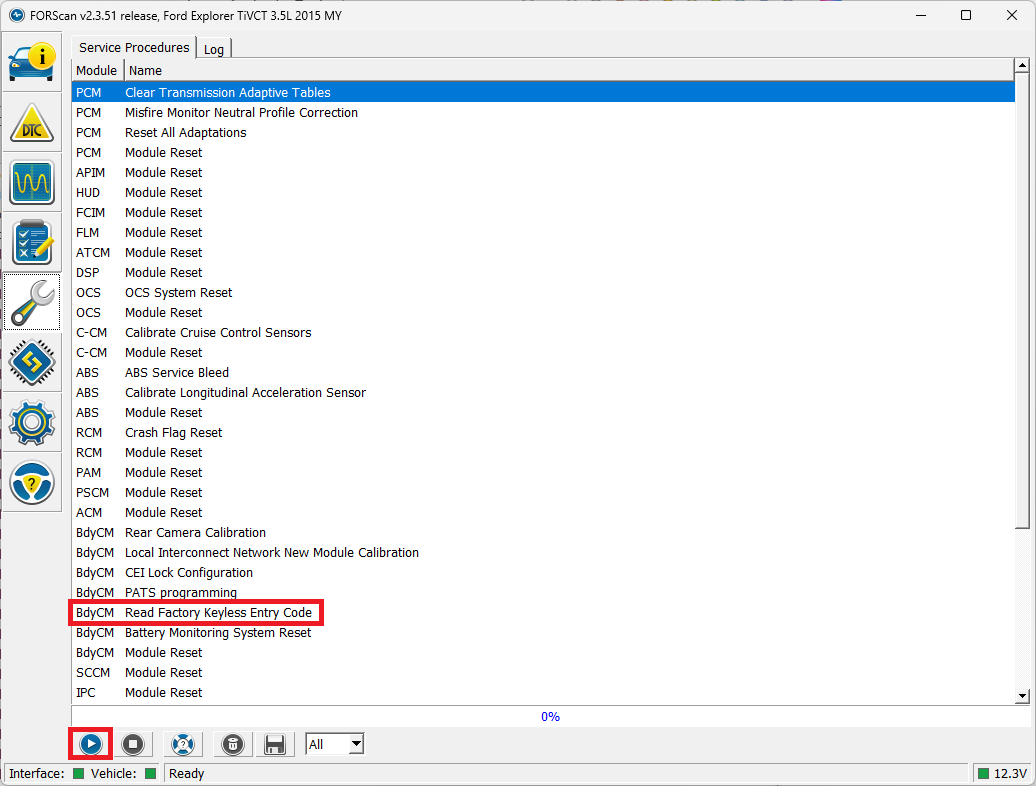Viewport: 1036px width, 786px height.
Task: Select Battery Monitoring System Reset
Action: pos(543,633)
